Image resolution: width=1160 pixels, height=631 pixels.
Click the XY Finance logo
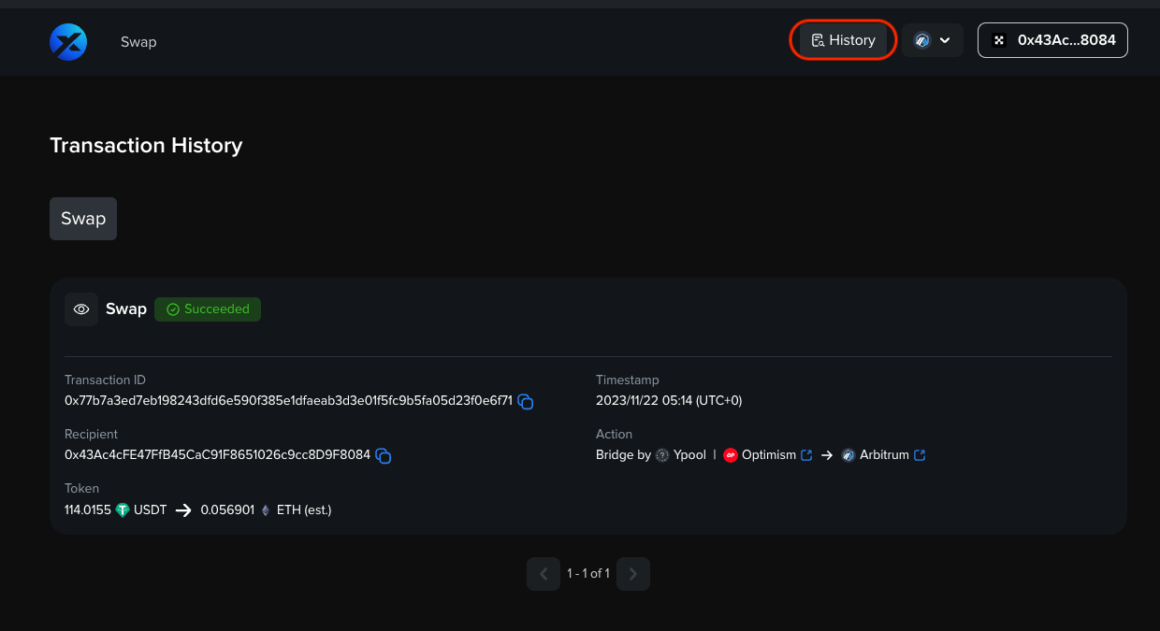pos(68,41)
